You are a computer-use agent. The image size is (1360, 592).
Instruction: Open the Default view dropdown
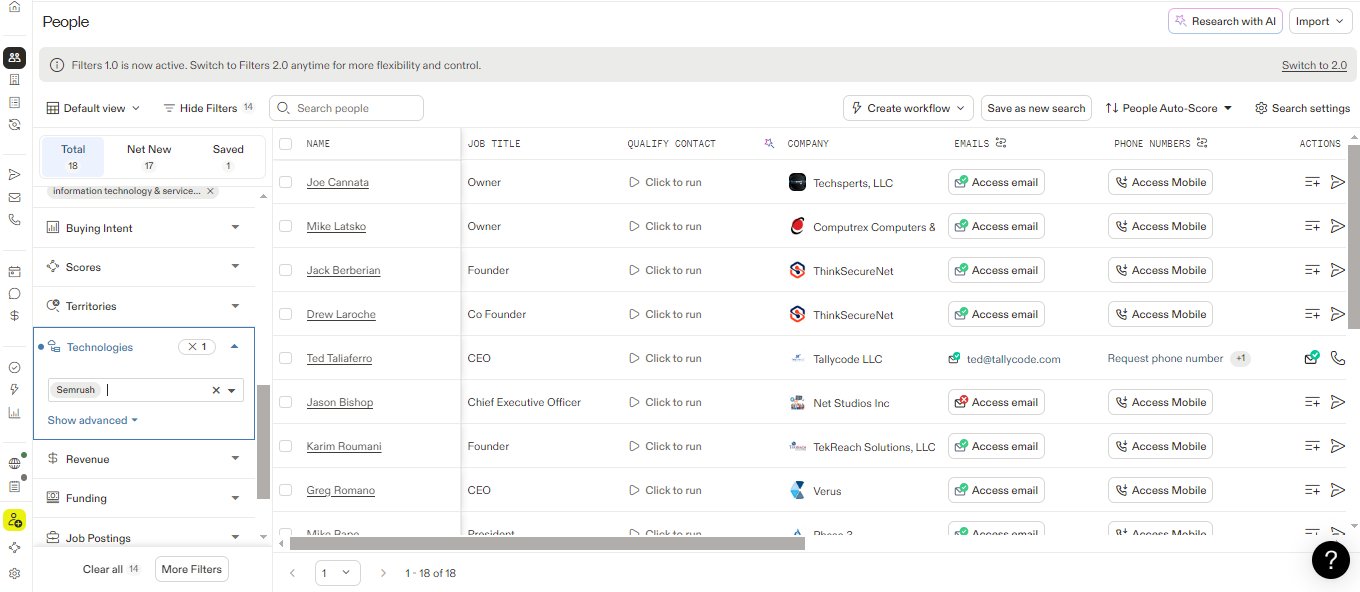(x=94, y=108)
